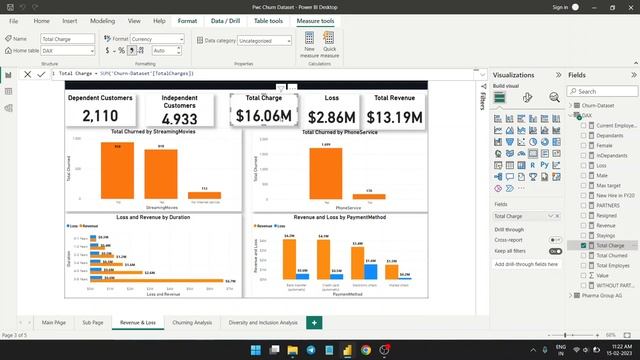Choose the donut chart visual
This screenshot has width=640, height=360.
click(x=544, y=142)
